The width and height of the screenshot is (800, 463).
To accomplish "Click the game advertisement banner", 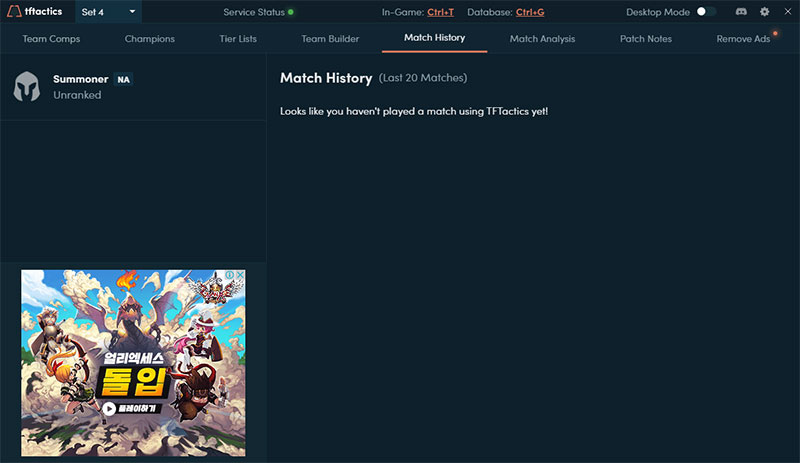I will [133, 363].
